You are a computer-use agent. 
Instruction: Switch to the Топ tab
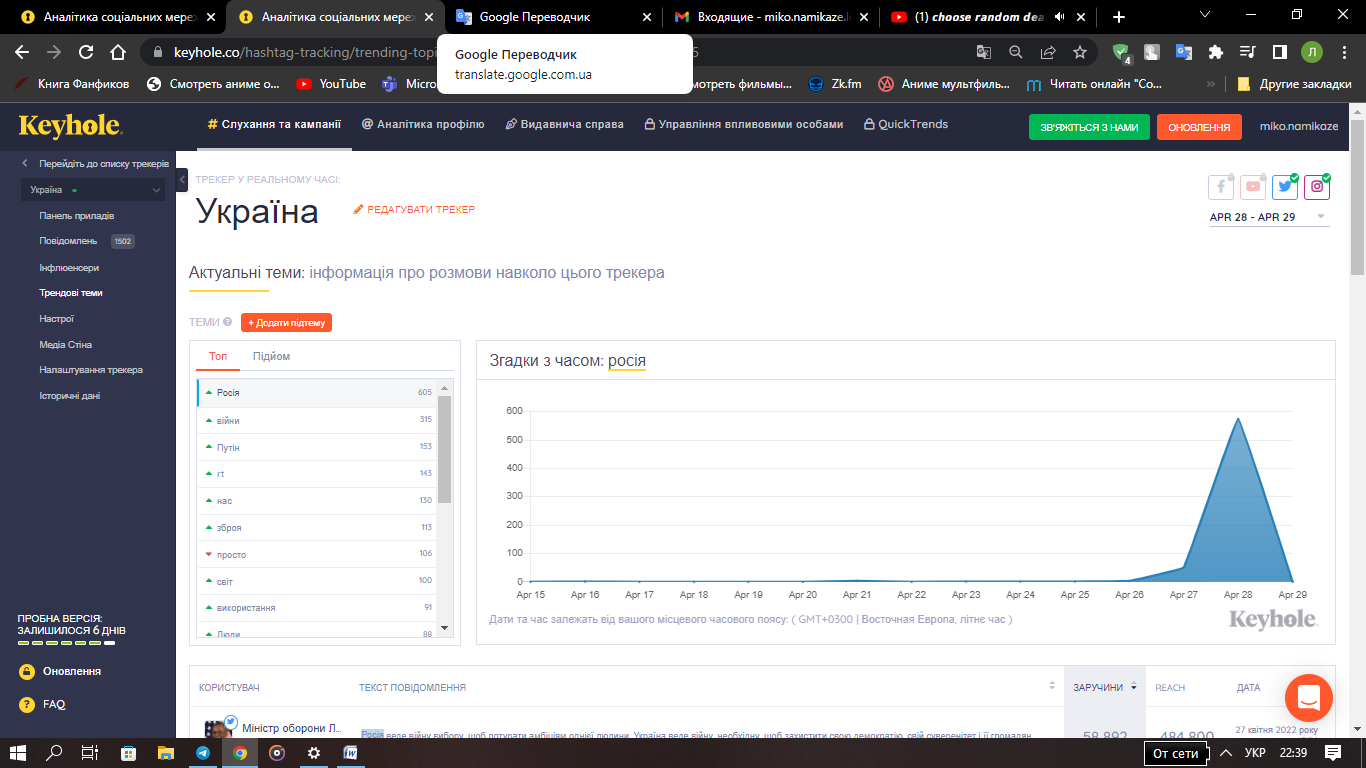coord(218,356)
